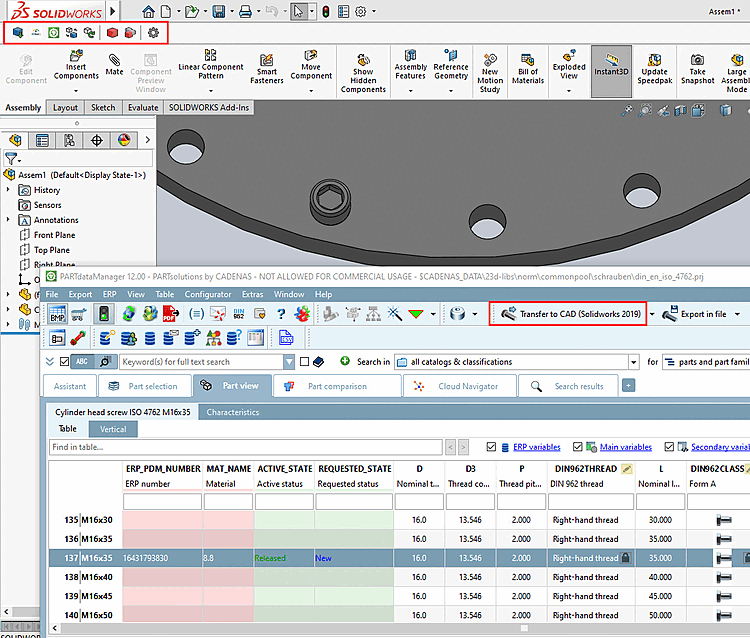Click the Take Snapshot tool
The image size is (750, 638).
(697, 70)
